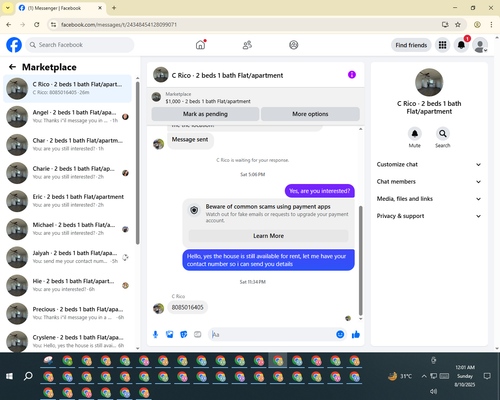Click the Find friends button
Viewport: 500px width, 400px height.
click(x=411, y=45)
